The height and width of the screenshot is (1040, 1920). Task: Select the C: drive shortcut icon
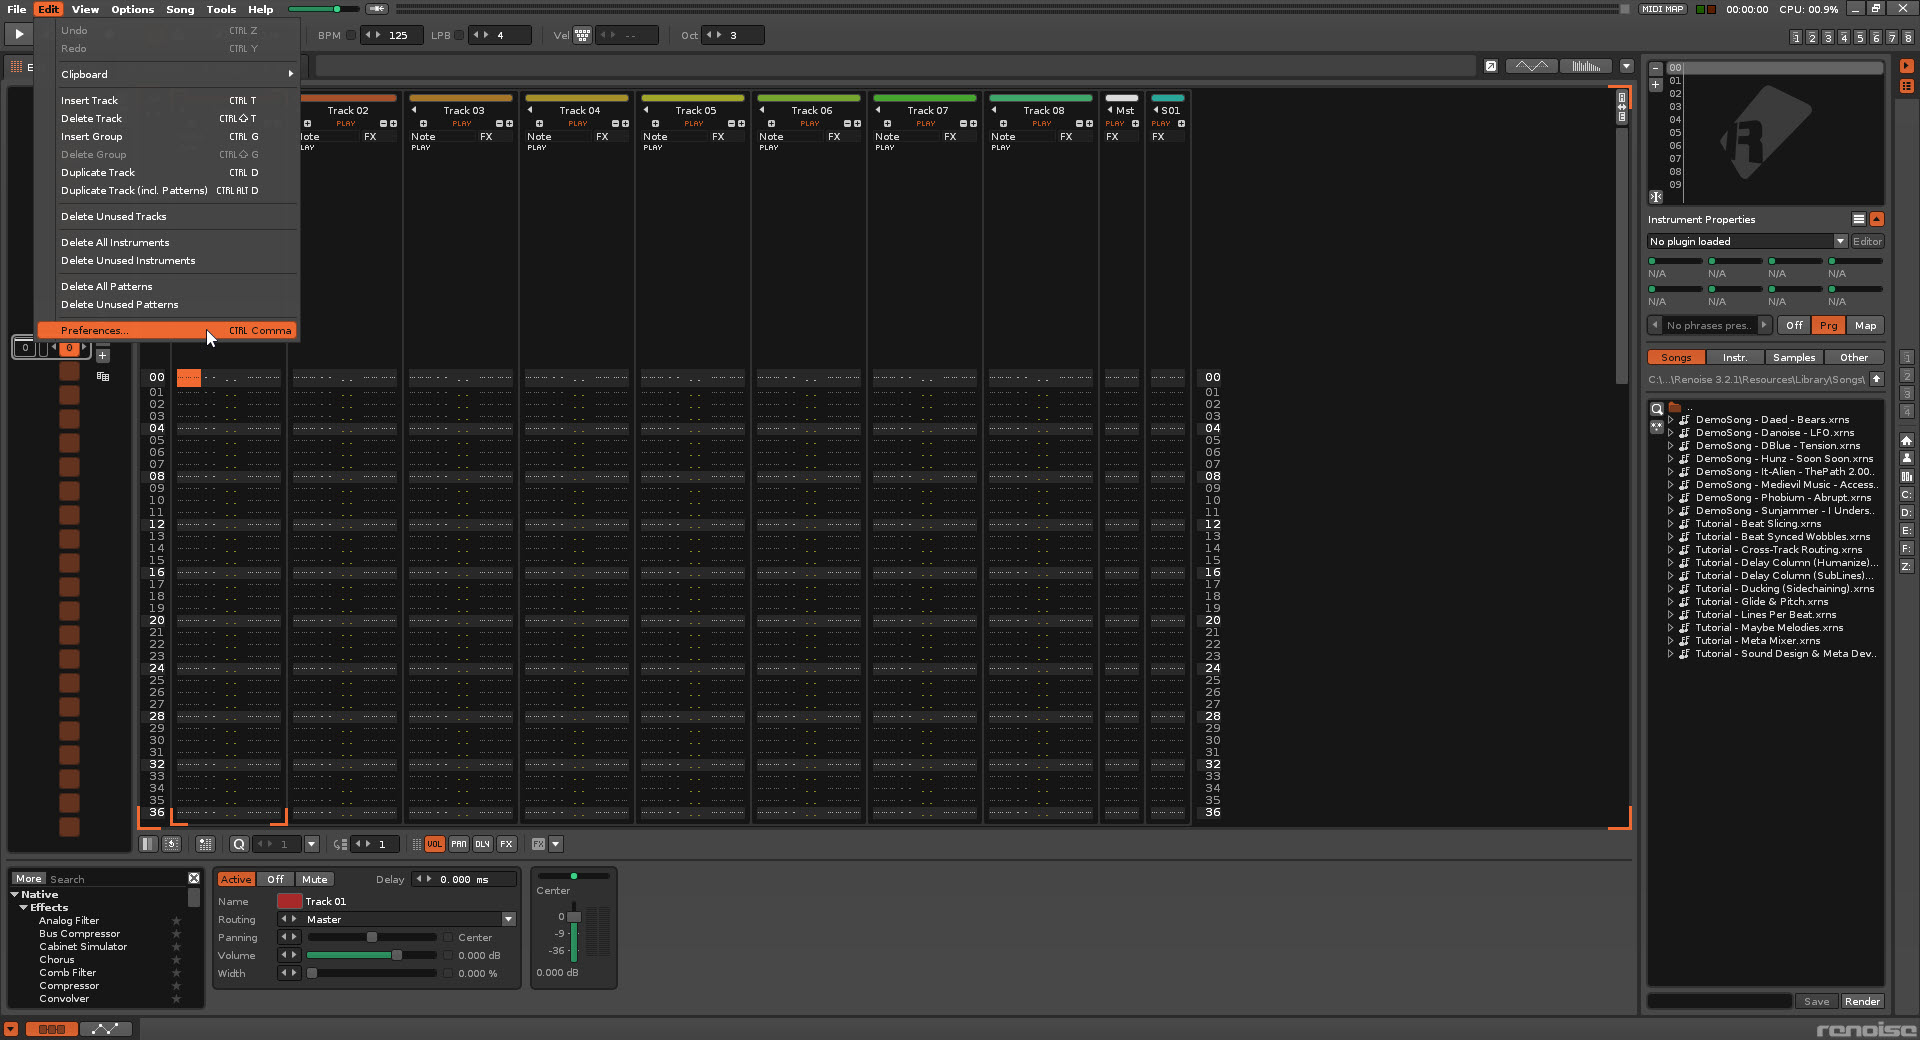1906,495
